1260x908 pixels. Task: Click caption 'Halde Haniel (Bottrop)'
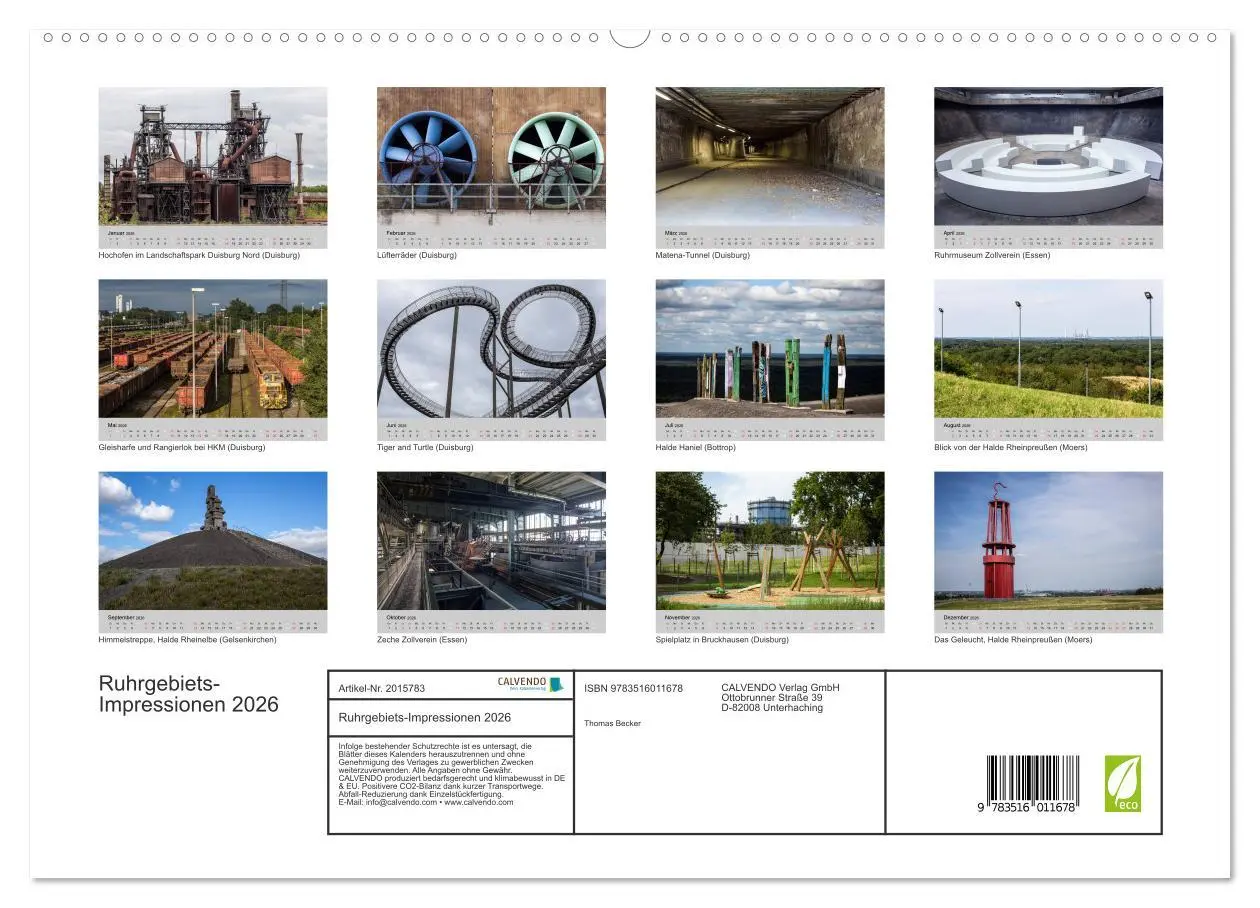(696, 447)
